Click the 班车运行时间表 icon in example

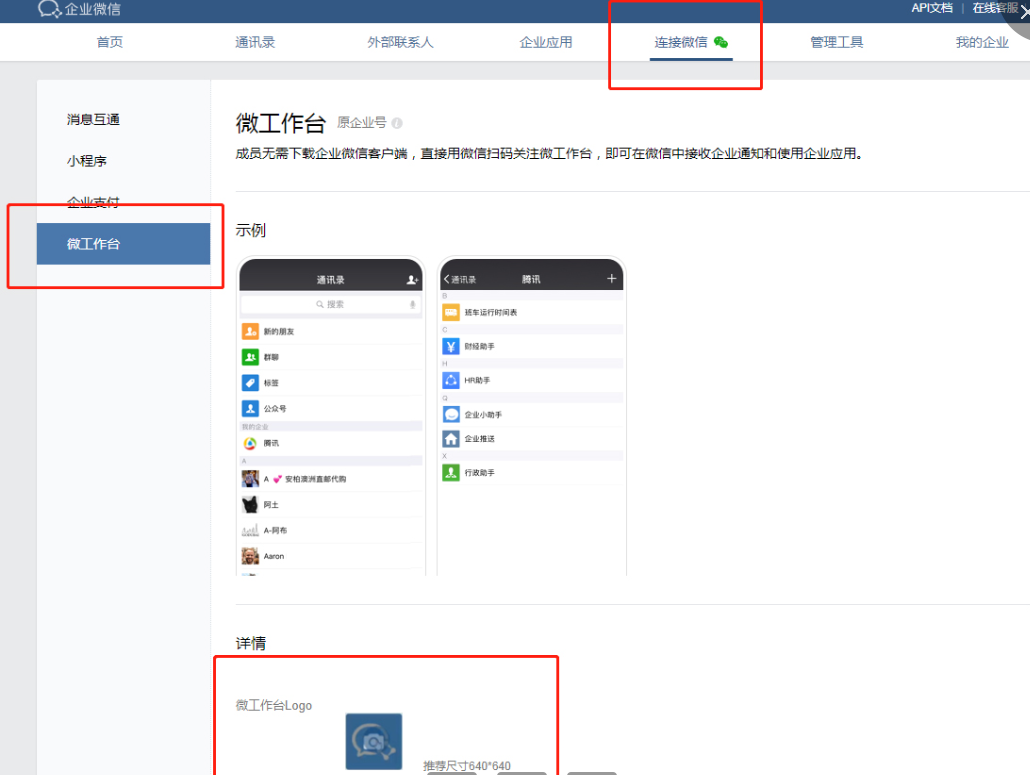tap(451, 313)
